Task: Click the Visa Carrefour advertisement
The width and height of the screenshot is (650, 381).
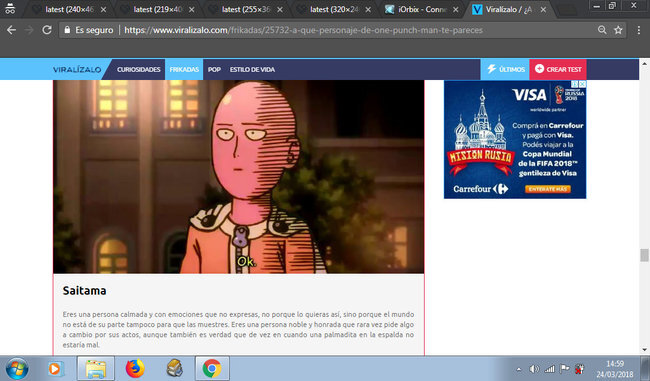Action: click(515, 139)
